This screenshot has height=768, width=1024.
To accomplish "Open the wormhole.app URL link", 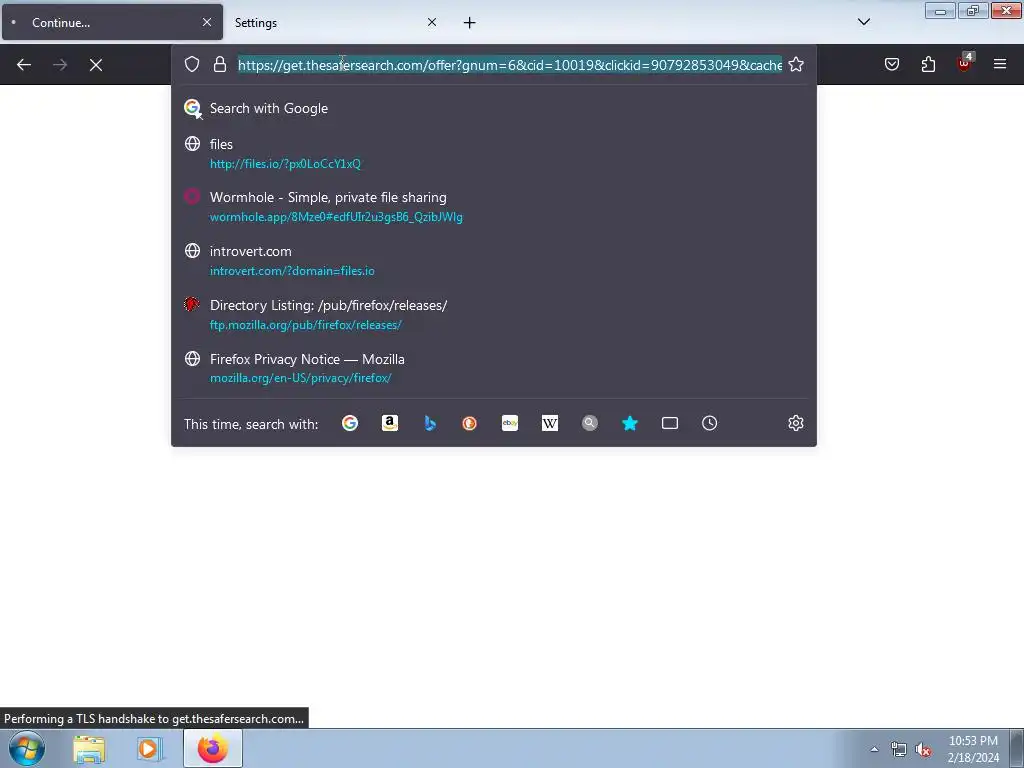I will pyautogui.click(x=336, y=217).
